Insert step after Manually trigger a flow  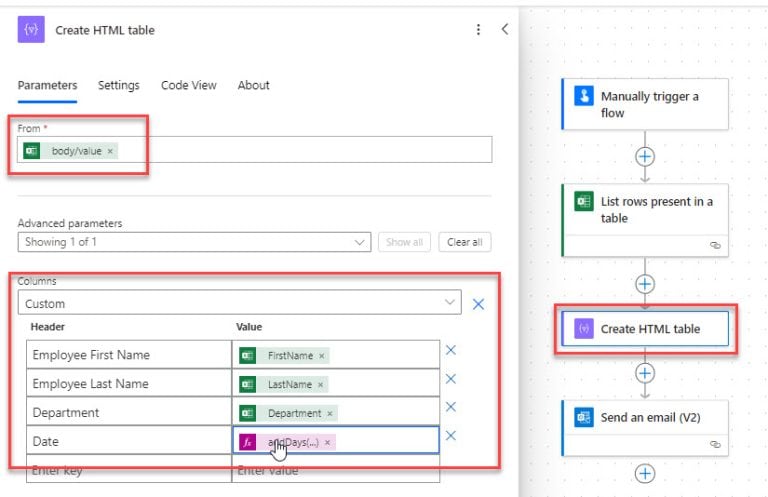(645, 157)
